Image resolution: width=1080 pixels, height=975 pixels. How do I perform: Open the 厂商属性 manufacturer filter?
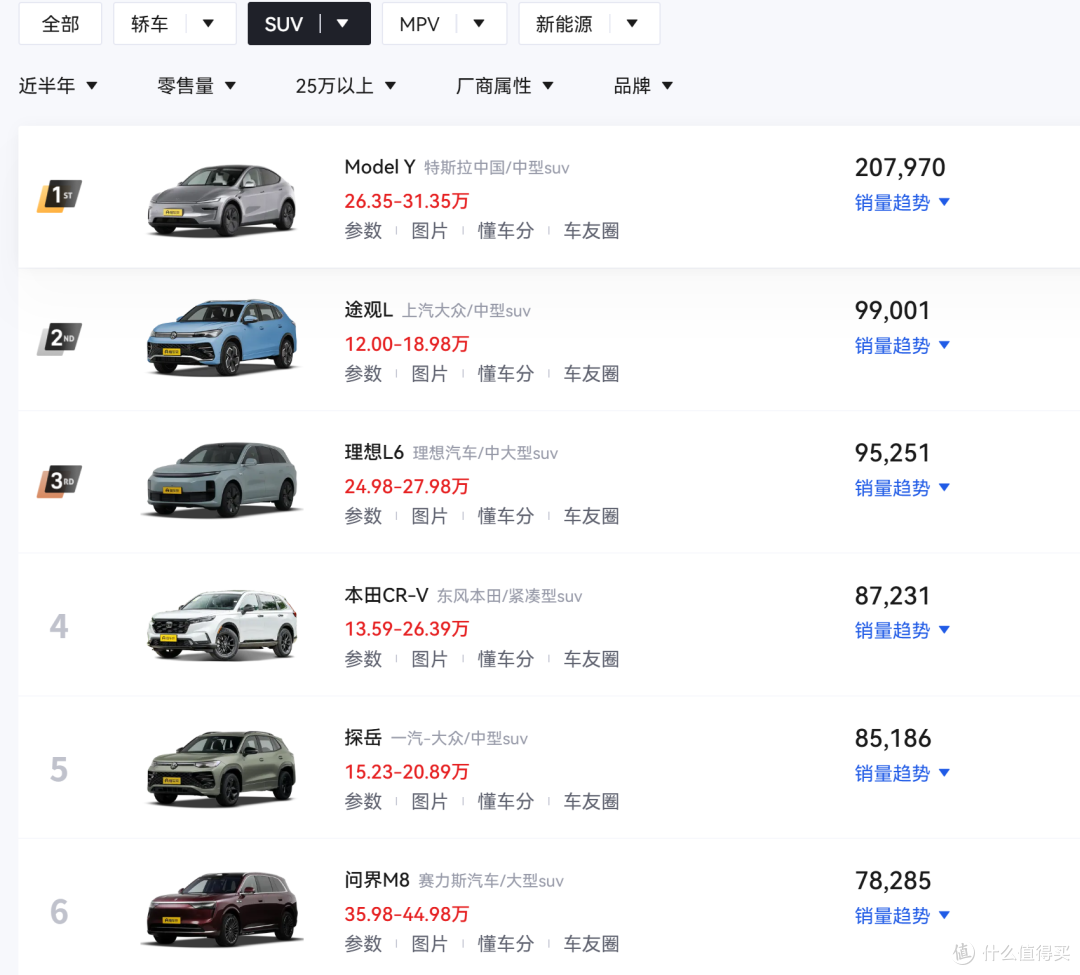coord(504,85)
